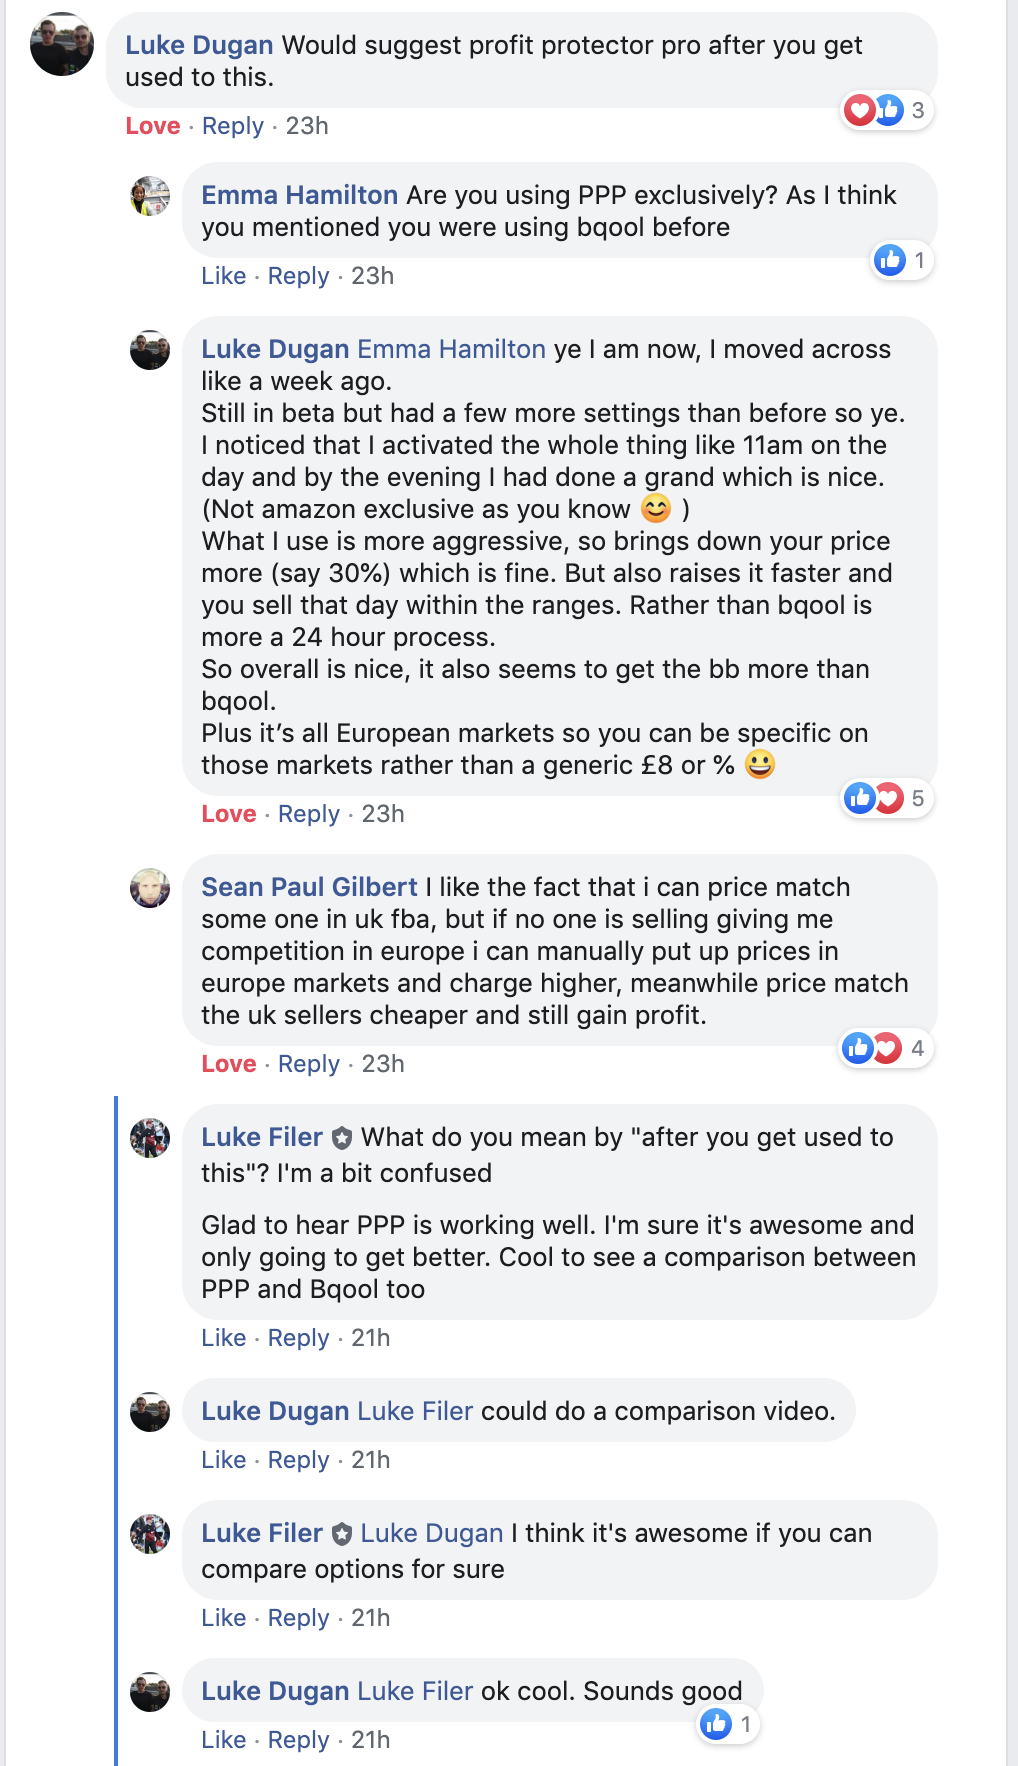Toggle the Love reaction on Sean Paul Gilbert's comment
The height and width of the screenshot is (1766, 1018).
pos(229,1064)
